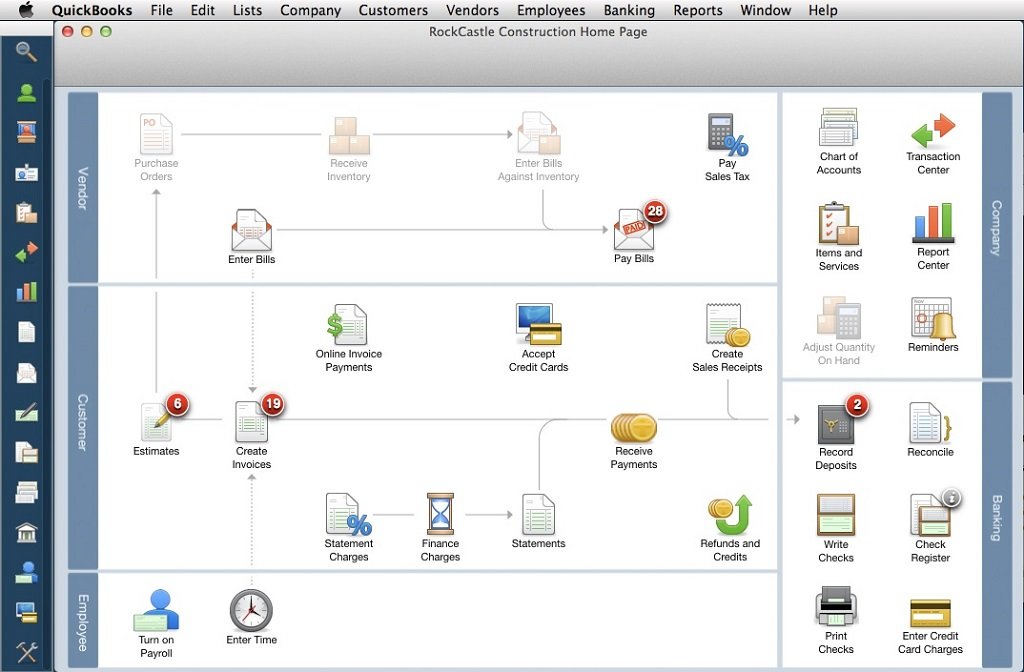The image size is (1024, 672).
Task: Open the Banking menu in menu bar
Action: pos(629,10)
